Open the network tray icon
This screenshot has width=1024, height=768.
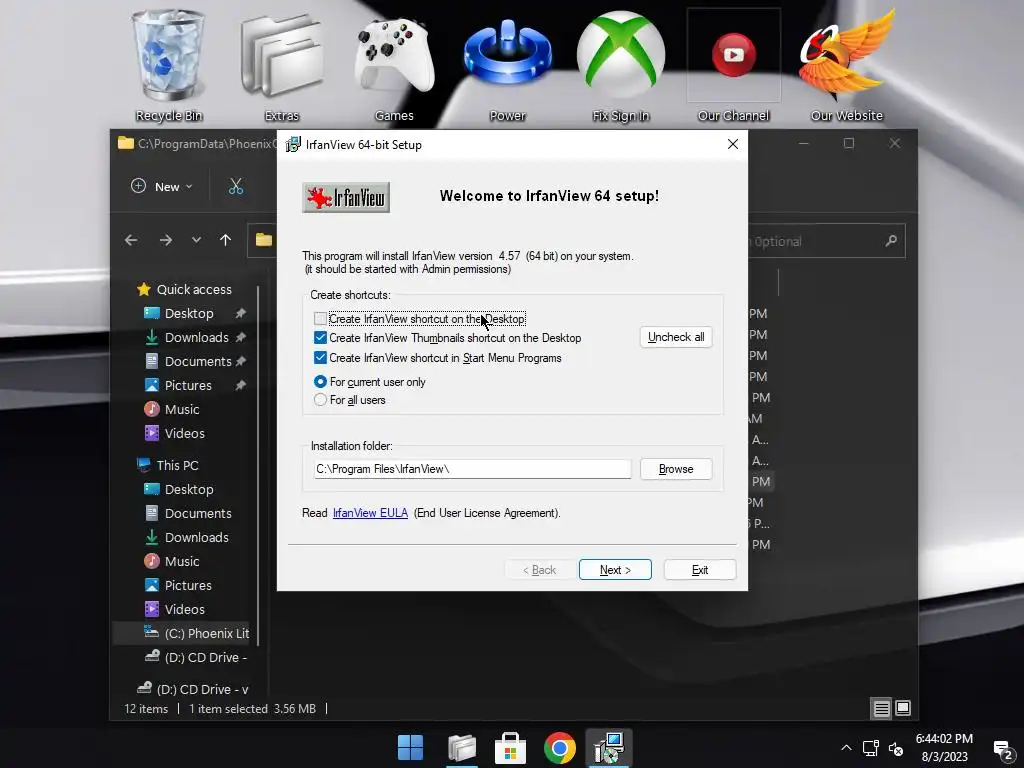pyautogui.click(x=871, y=748)
